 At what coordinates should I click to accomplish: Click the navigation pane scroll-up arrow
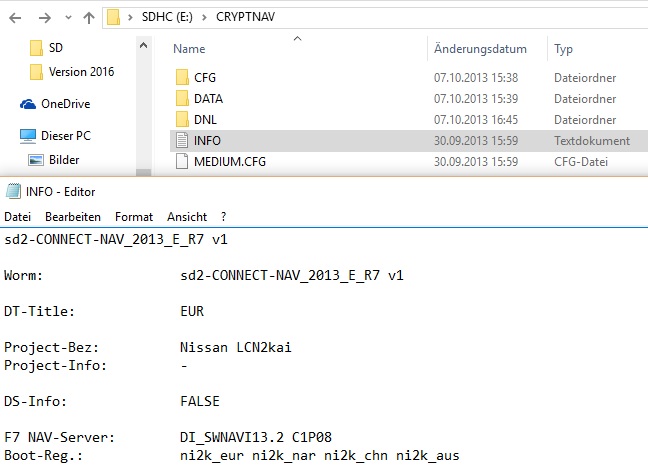143,45
